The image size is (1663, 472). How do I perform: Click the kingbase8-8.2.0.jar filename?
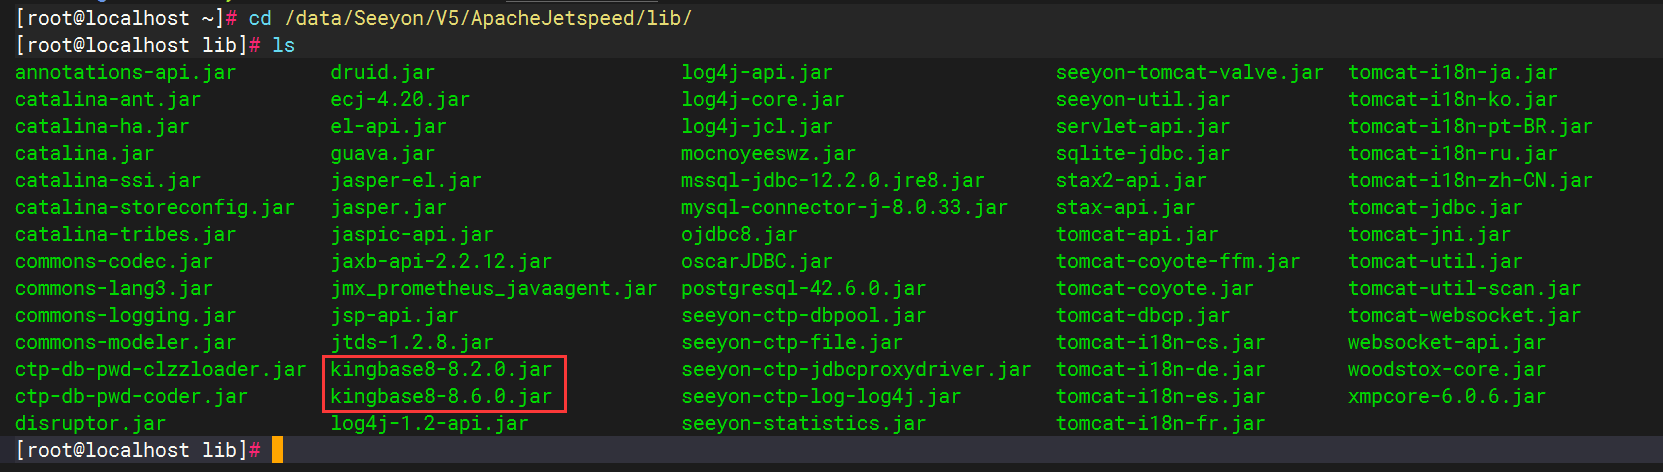[441, 370]
